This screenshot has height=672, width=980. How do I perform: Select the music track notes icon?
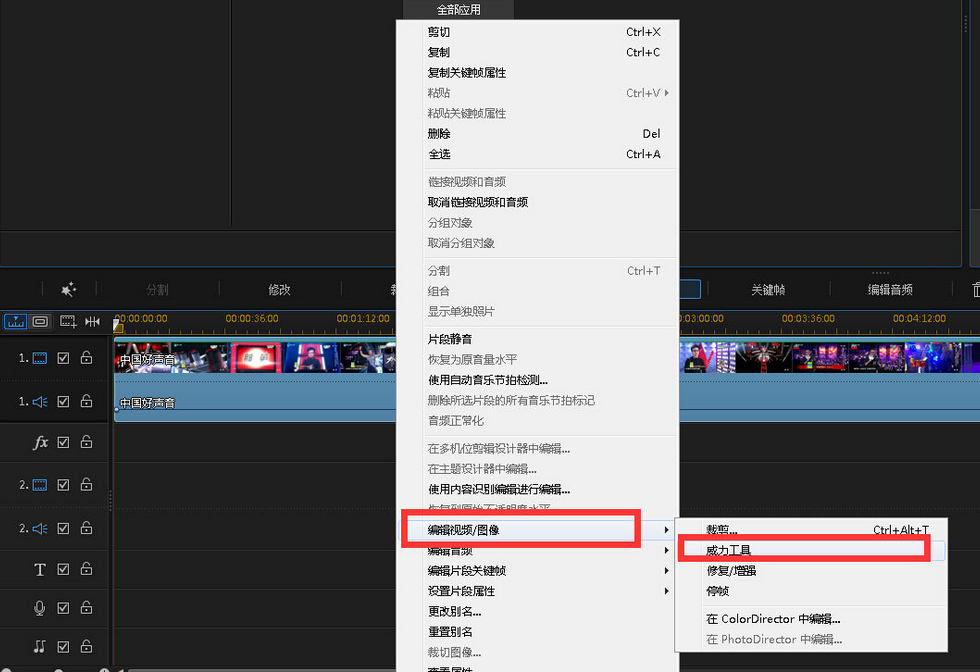tap(40, 647)
